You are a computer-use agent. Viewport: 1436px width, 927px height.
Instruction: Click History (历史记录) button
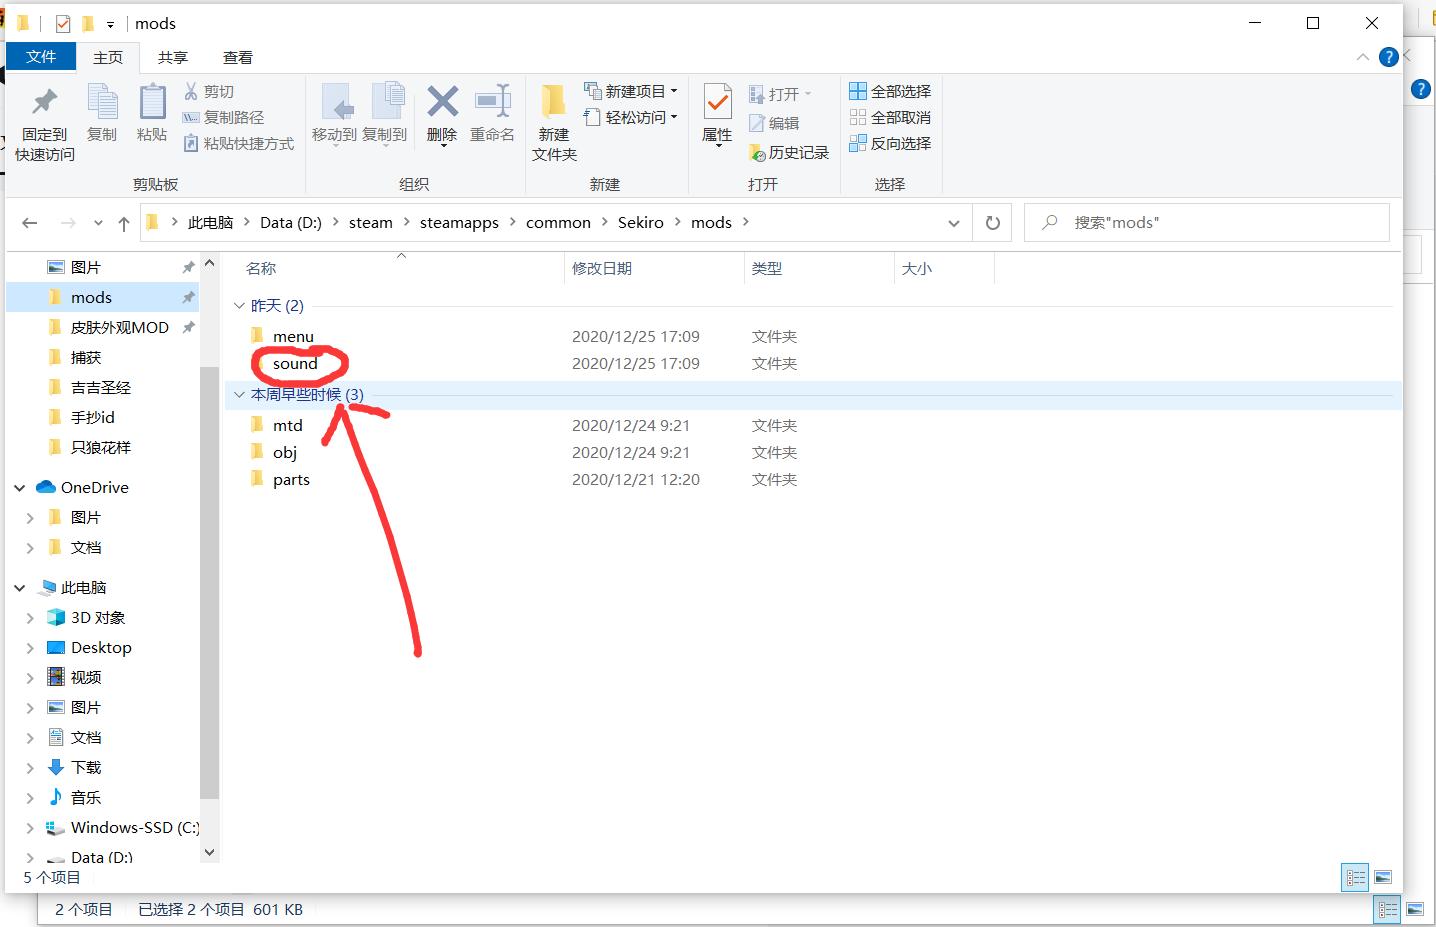pyautogui.click(x=789, y=152)
